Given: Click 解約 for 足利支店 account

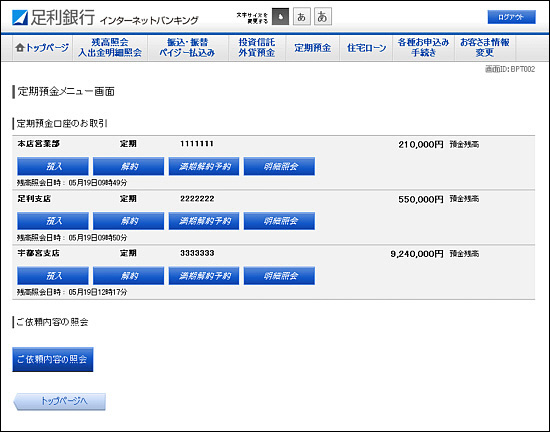Looking at the screenshot, I should coord(128,221).
